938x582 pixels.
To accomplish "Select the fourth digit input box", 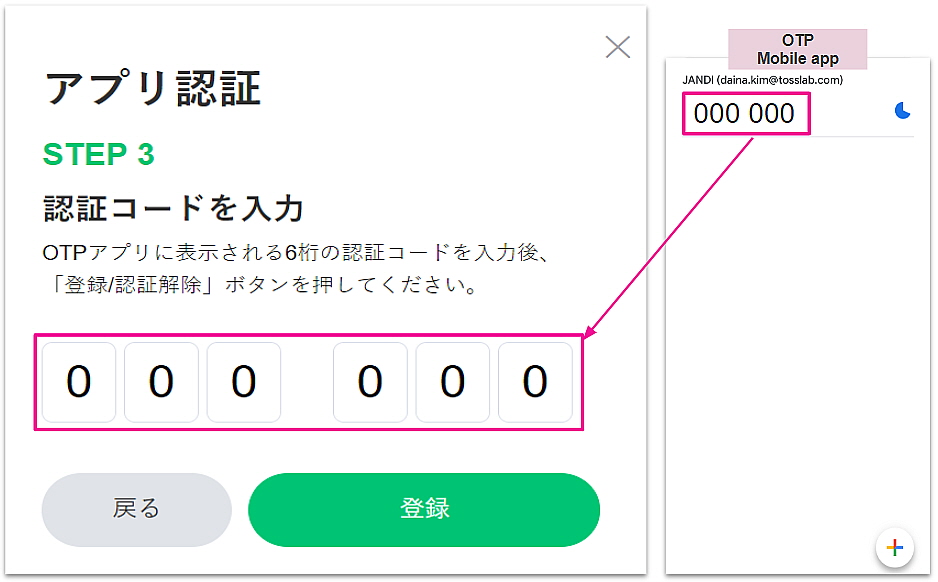I will [370, 381].
